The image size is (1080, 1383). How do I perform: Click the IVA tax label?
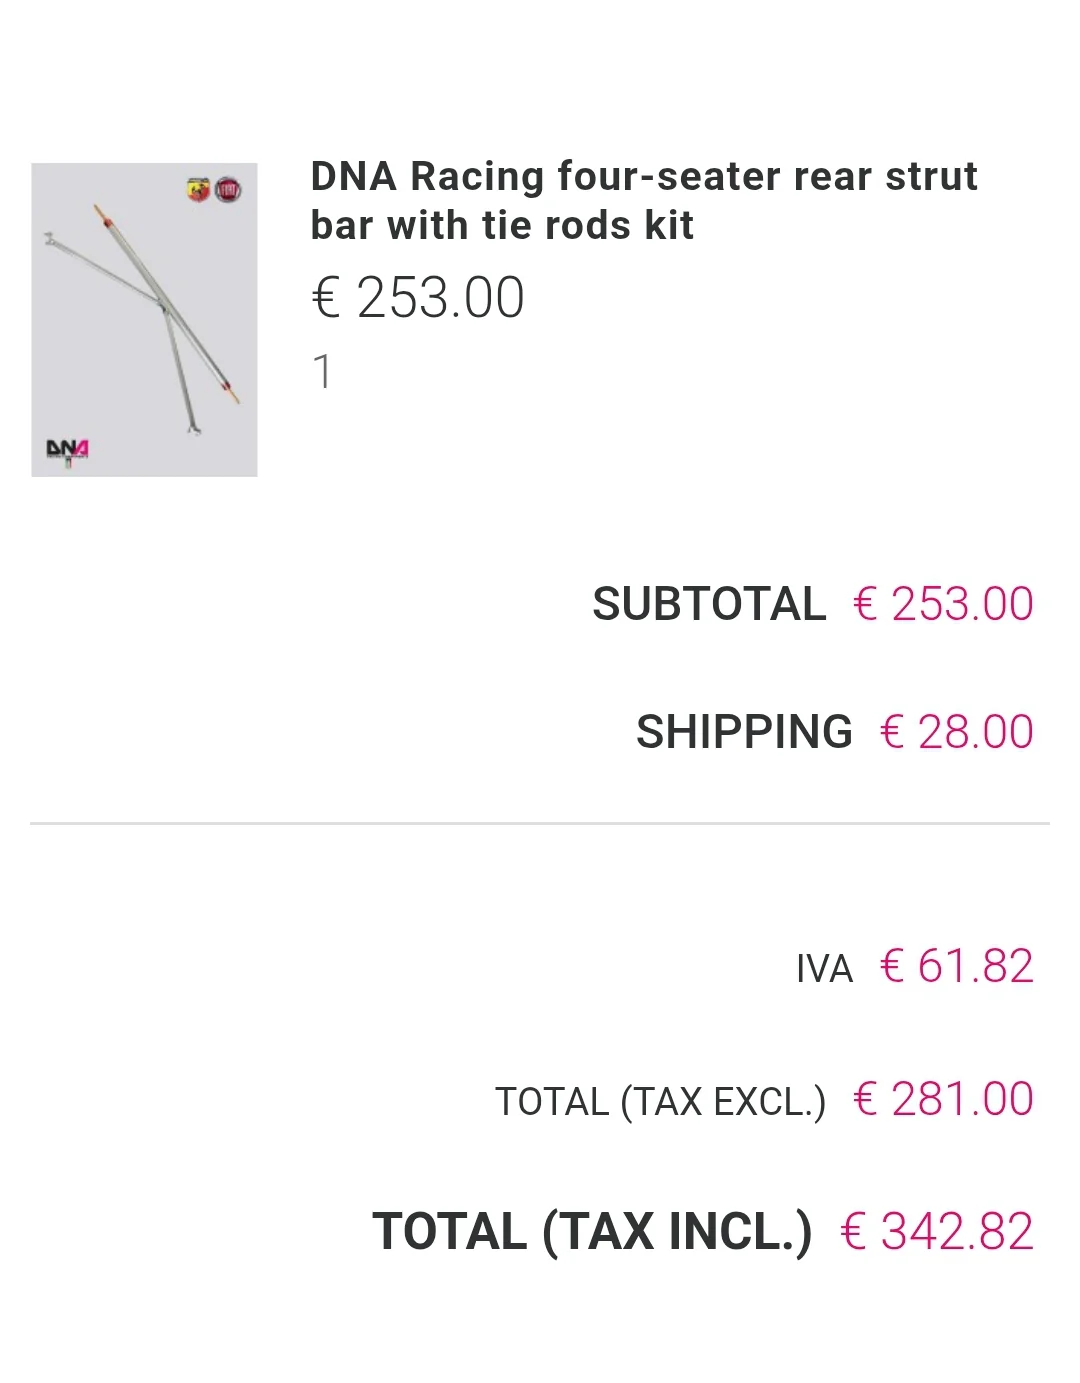tap(824, 968)
